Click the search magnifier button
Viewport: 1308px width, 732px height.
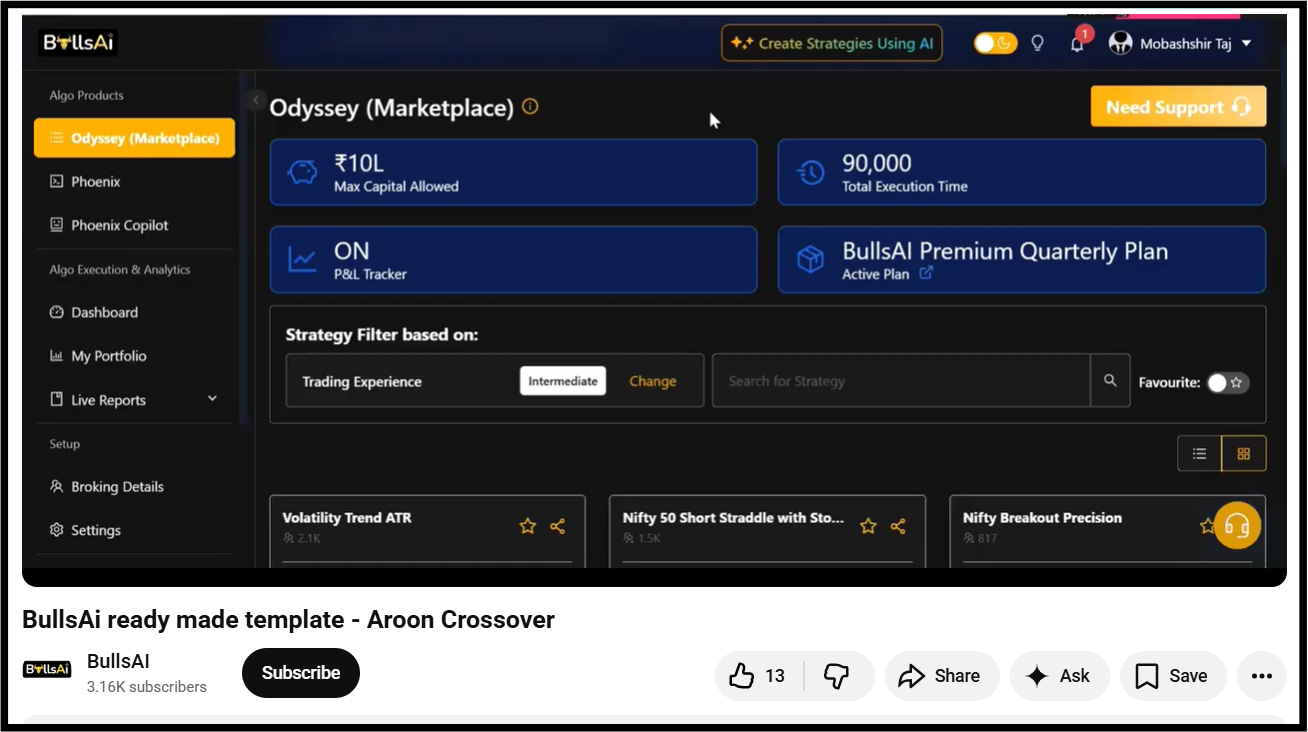pos(1110,380)
